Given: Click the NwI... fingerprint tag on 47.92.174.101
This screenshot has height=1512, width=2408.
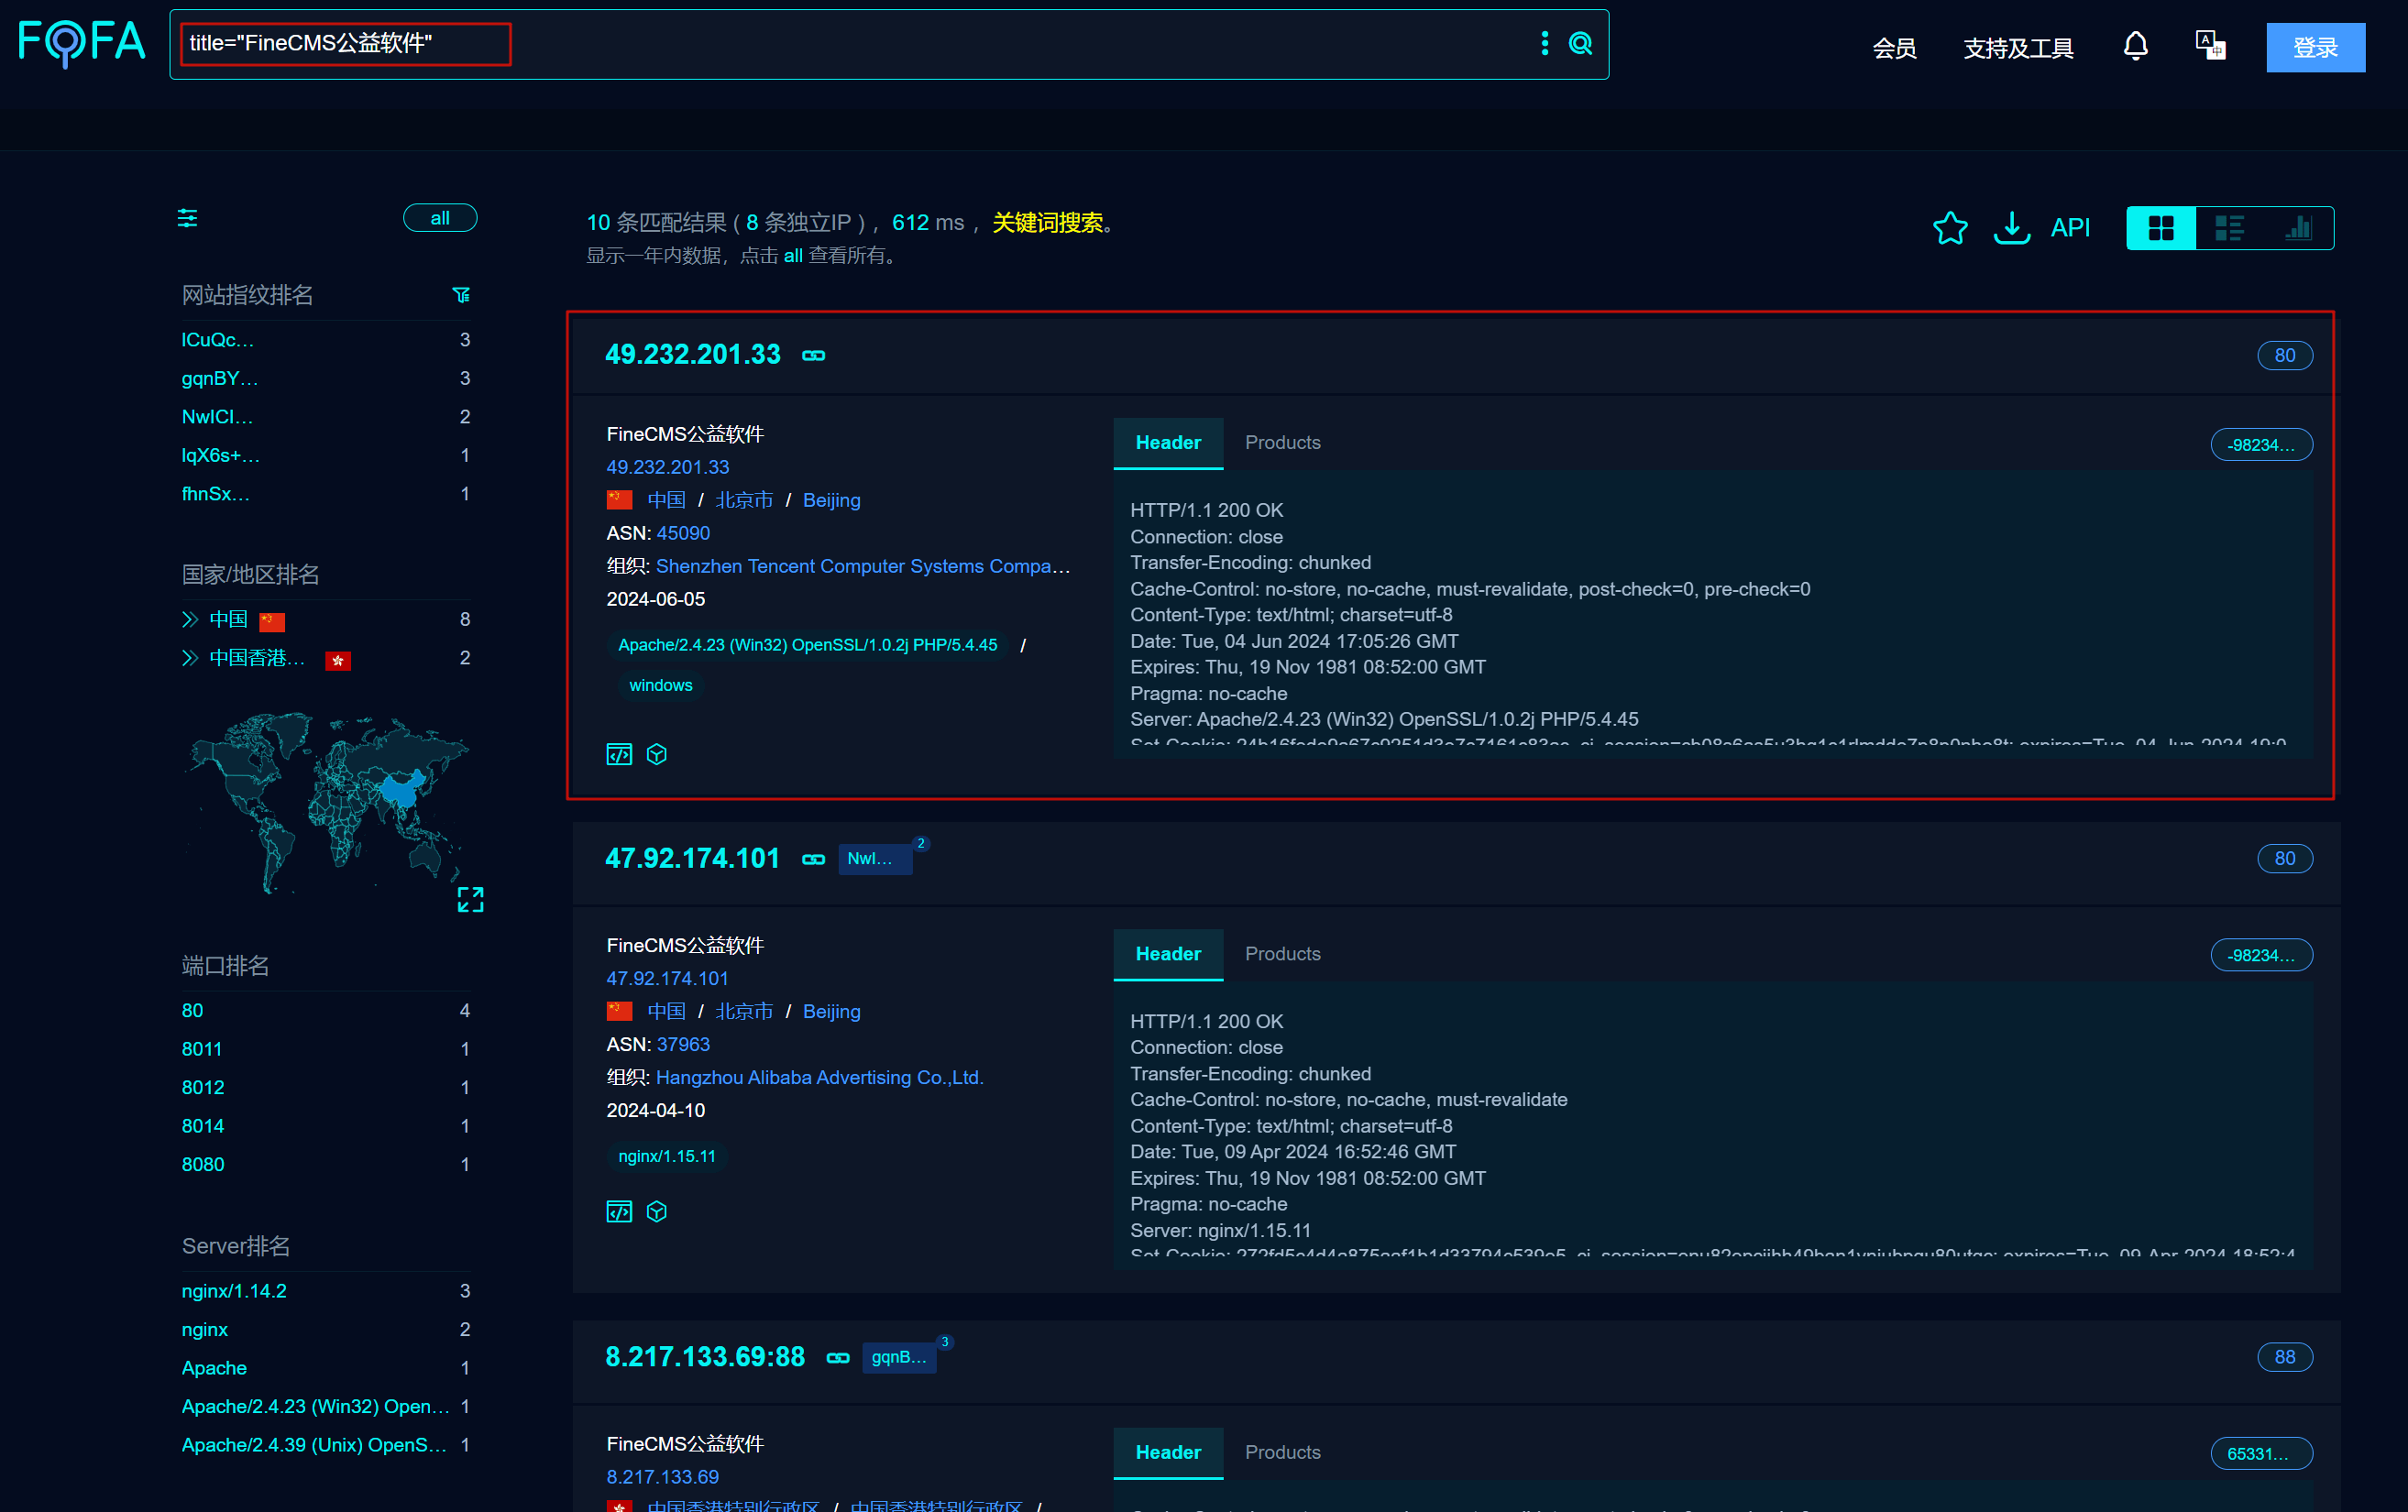Looking at the screenshot, I should pos(874,859).
